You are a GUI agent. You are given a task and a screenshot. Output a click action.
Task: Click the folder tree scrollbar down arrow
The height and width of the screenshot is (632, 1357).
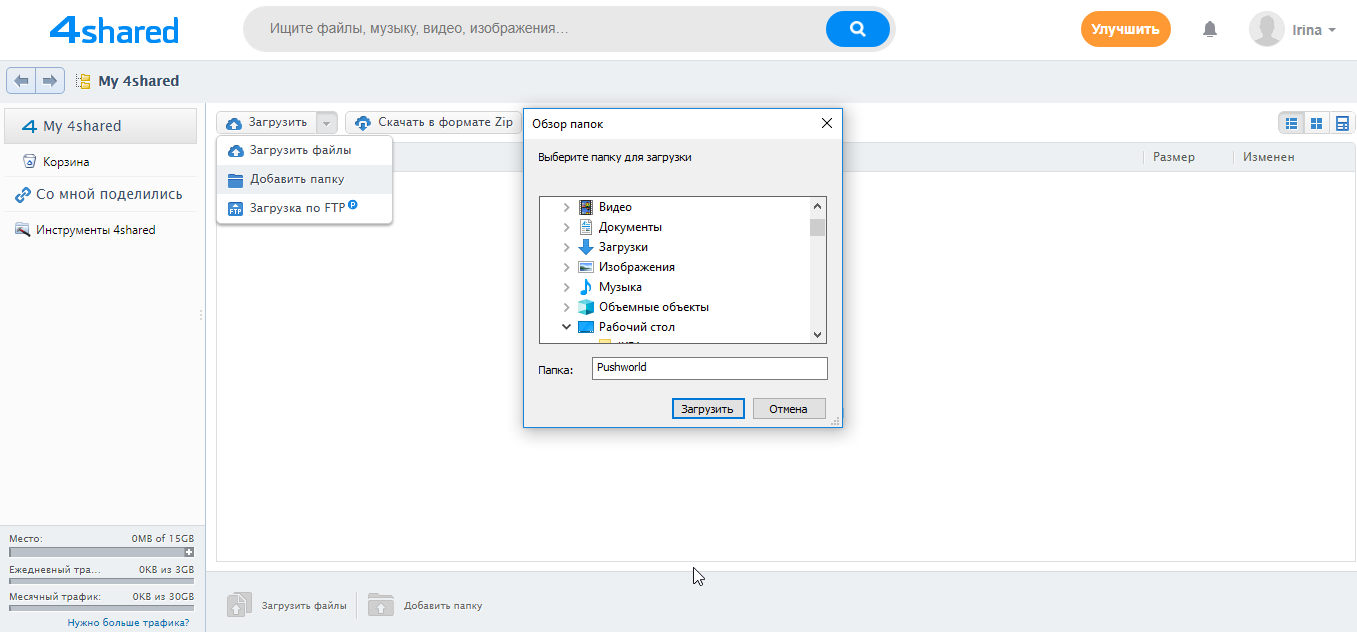818,335
